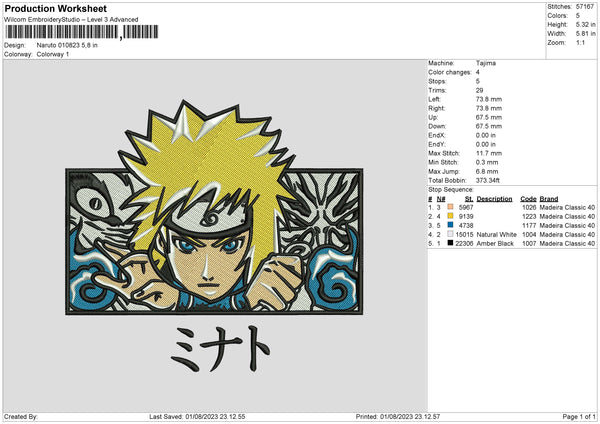
Task: Click the Height value 5.32 in
Action: point(585,24)
